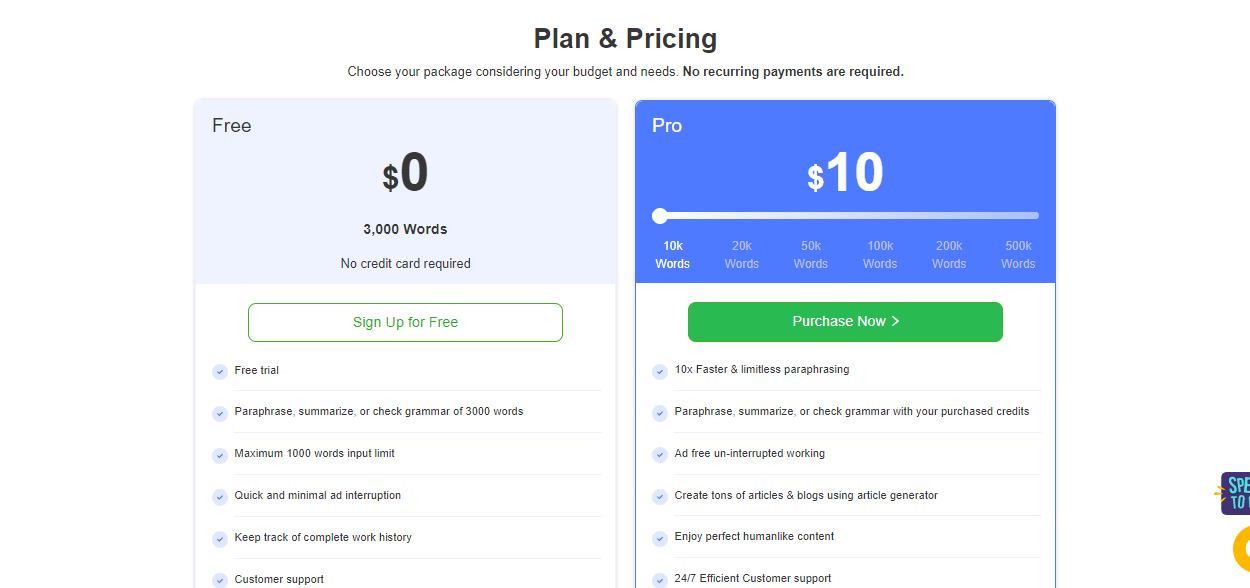This screenshot has width=1250, height=588.
Task: Choose the 20k Words pricing tier
Action: pyautogui.click(x=742, y=255)
